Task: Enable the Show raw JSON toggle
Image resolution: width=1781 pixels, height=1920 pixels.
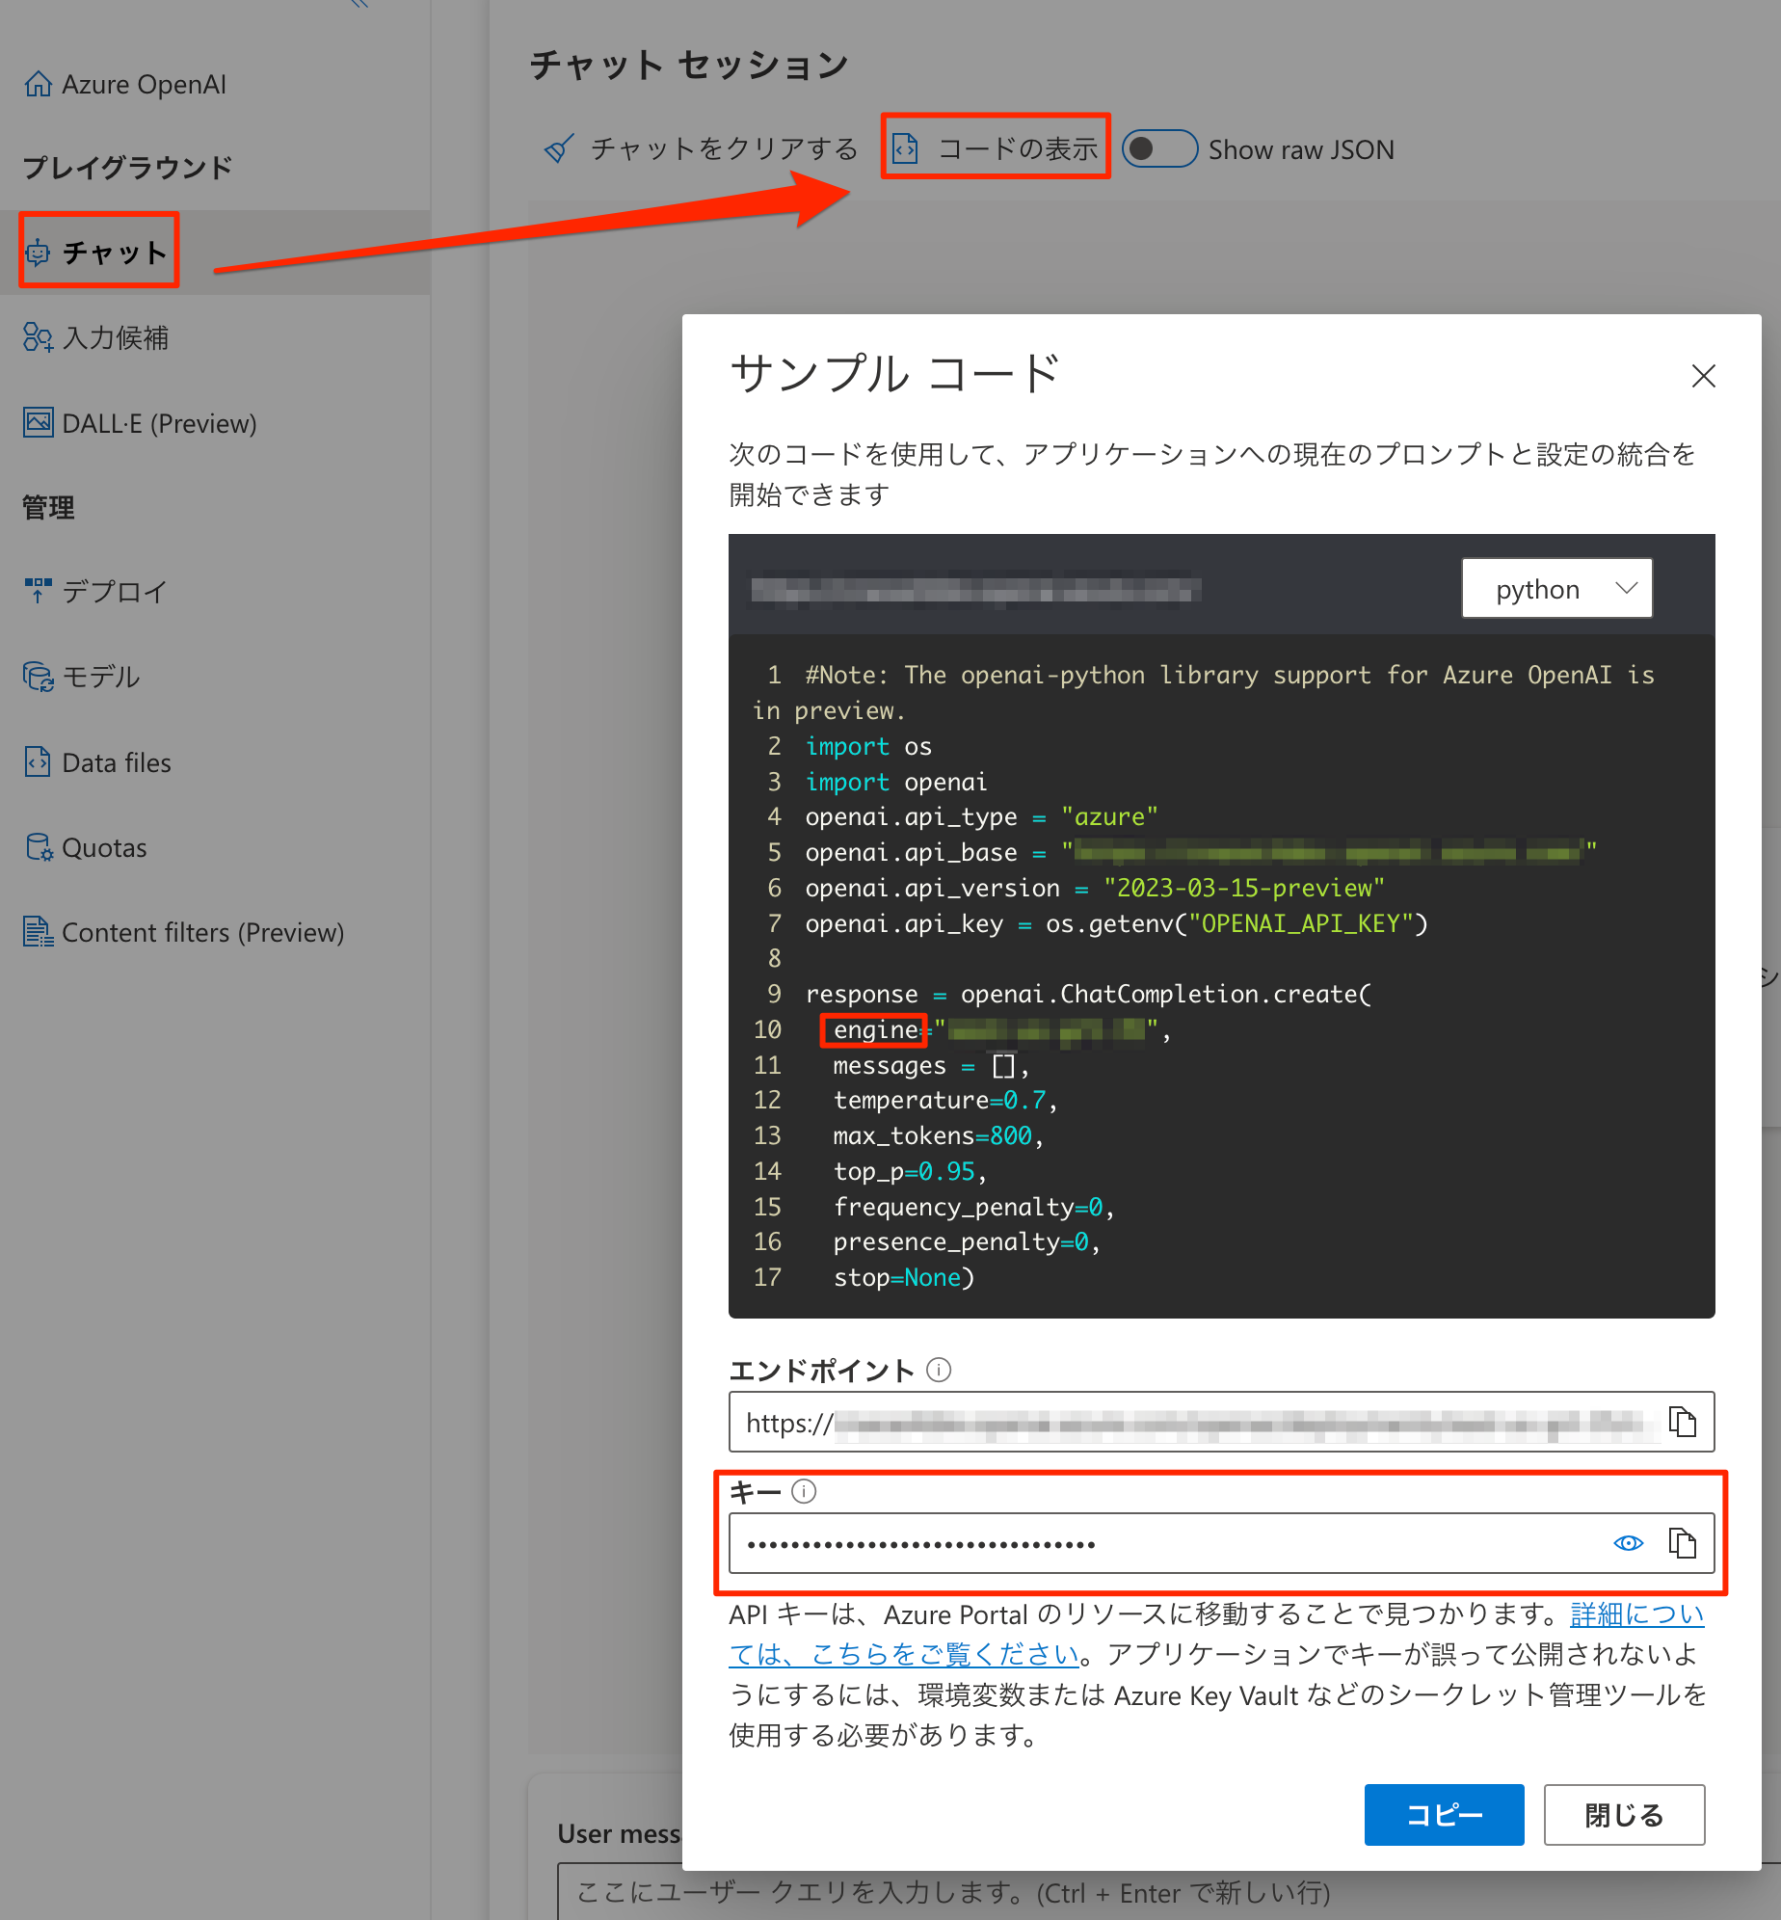Action: [x=1160, y=148]
